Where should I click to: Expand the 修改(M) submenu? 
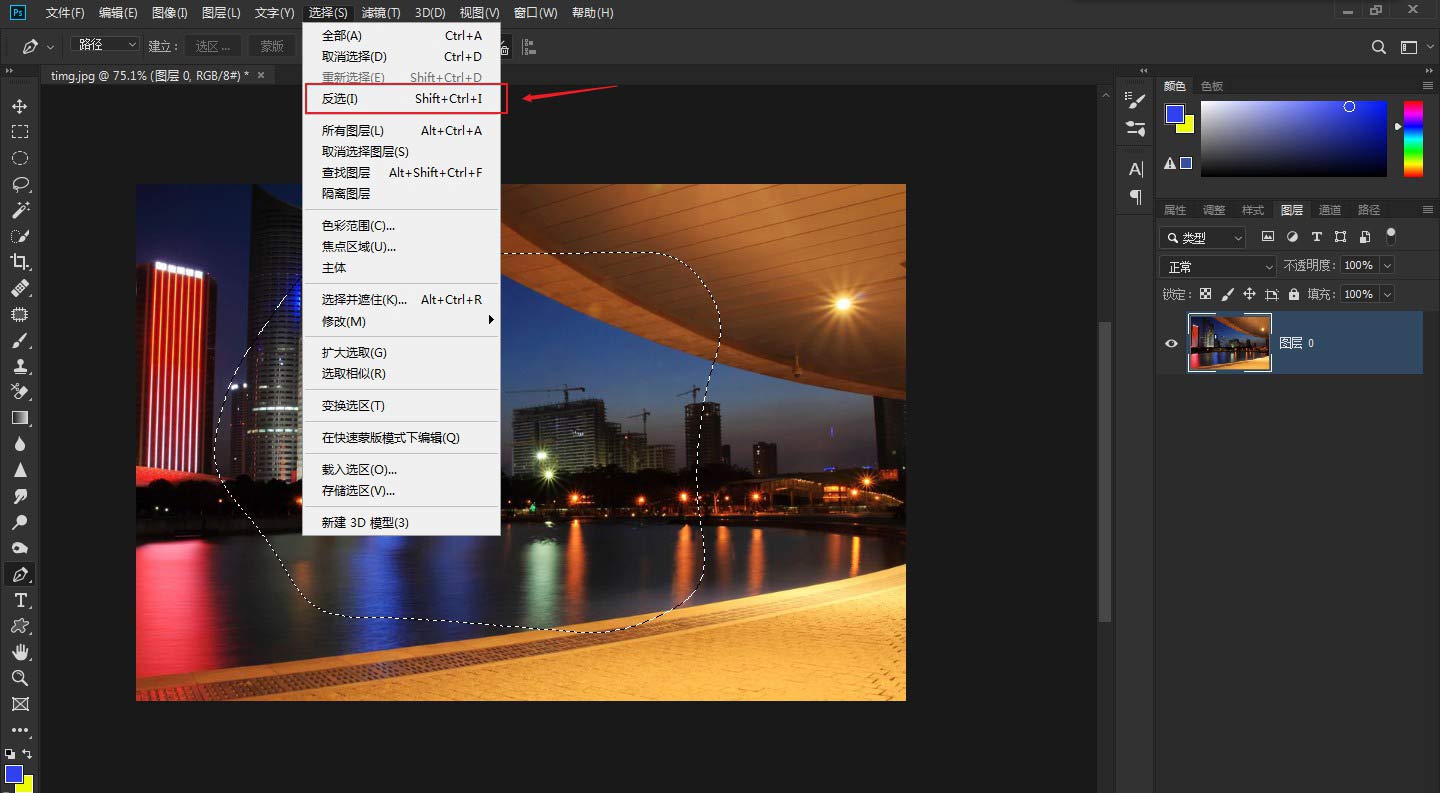coord(401,321)
